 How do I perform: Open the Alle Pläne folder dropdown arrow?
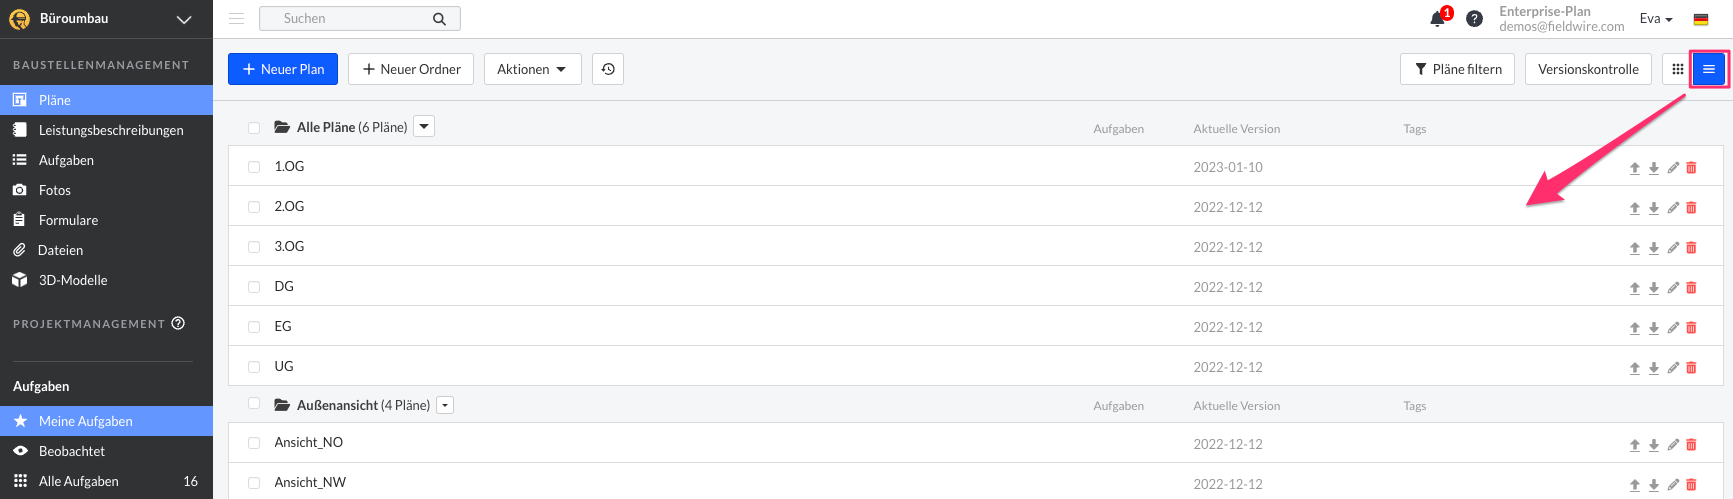(425, 127)
